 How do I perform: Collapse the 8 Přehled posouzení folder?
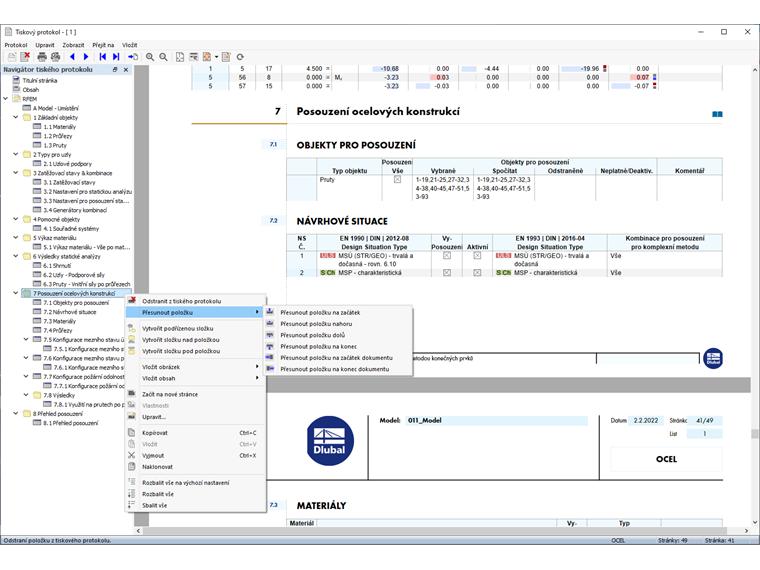16,413
